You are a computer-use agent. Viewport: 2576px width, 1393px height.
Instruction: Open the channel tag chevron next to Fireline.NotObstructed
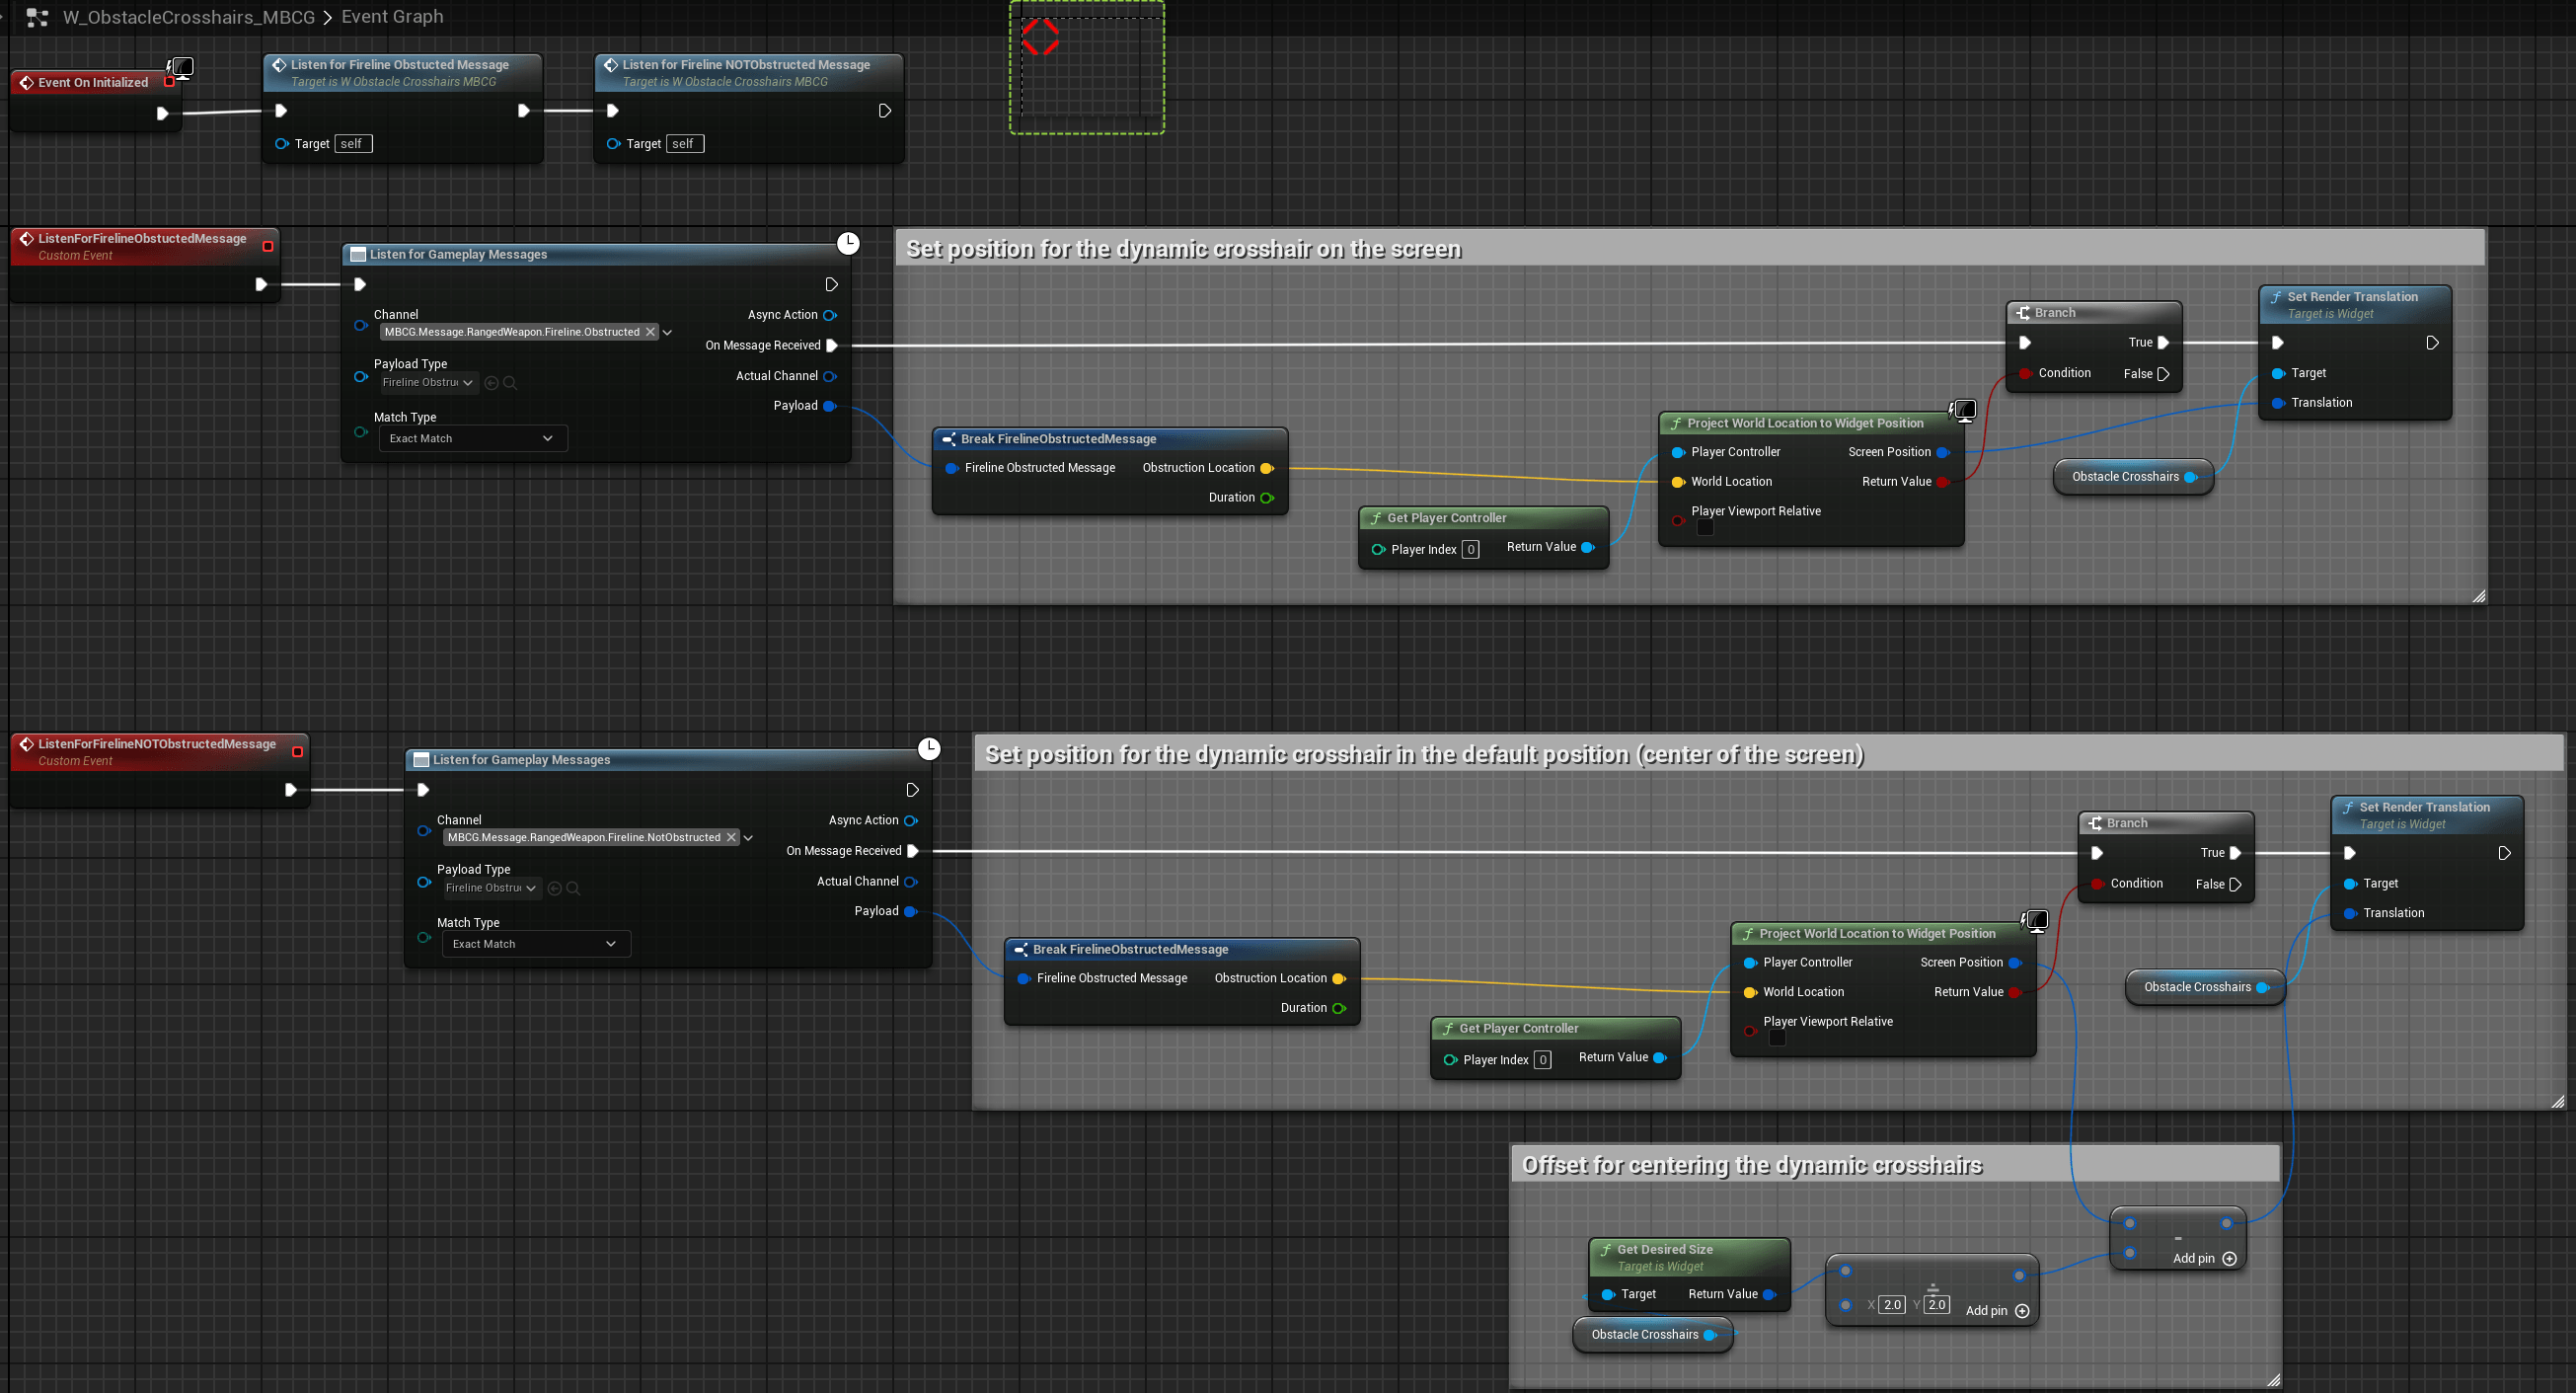(x=749, y=838)
